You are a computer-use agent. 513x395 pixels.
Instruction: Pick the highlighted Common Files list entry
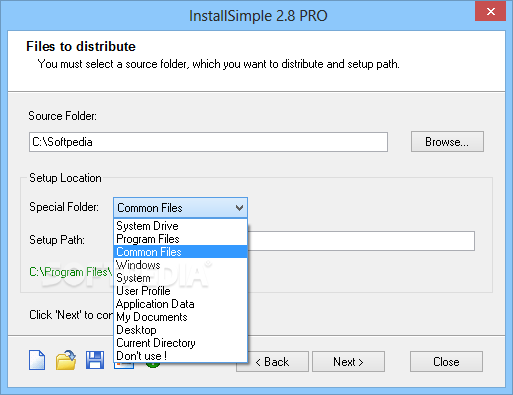click(x=180, y=252)
